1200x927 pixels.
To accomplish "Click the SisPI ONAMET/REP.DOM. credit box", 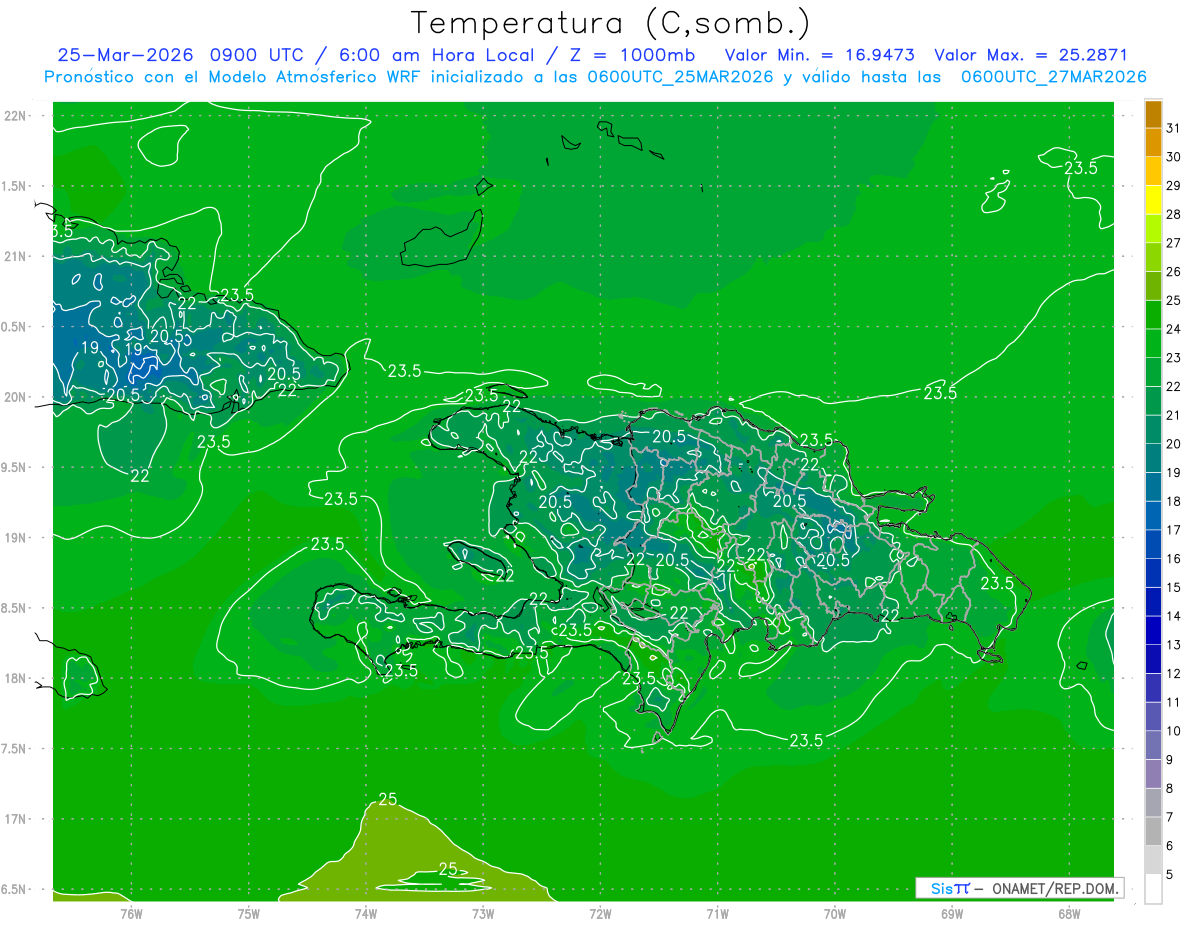I will pyautogui.click(x=1020, y=888).
